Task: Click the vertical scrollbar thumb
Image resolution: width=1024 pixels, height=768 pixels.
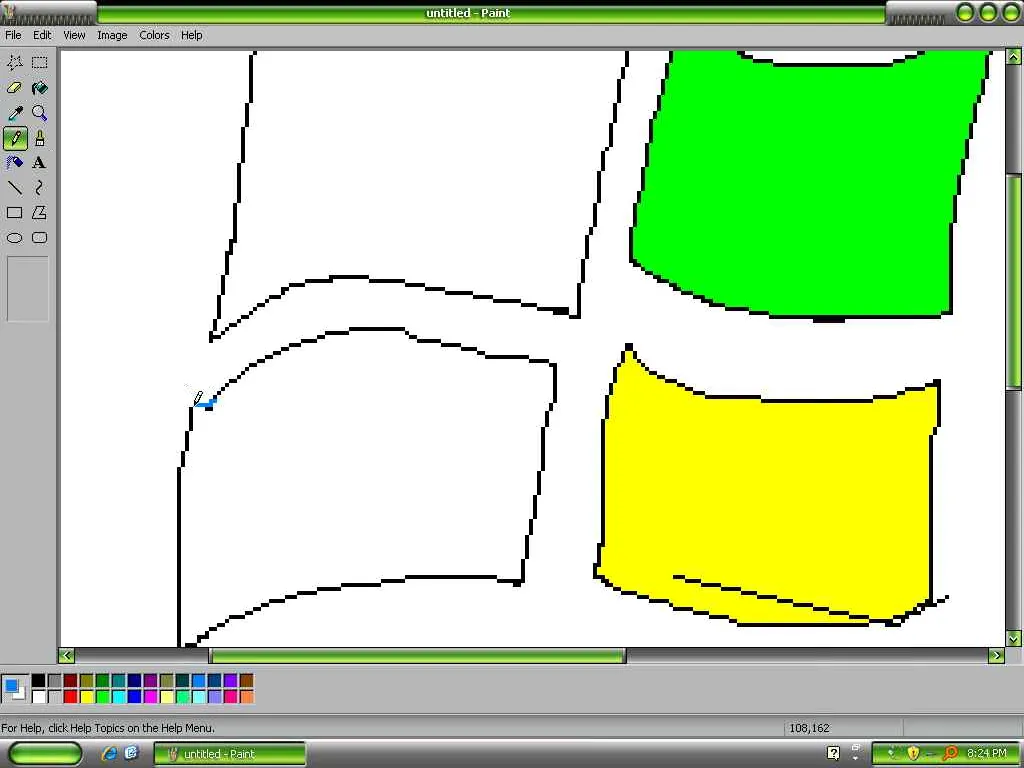Action: tap(1014, 281)
